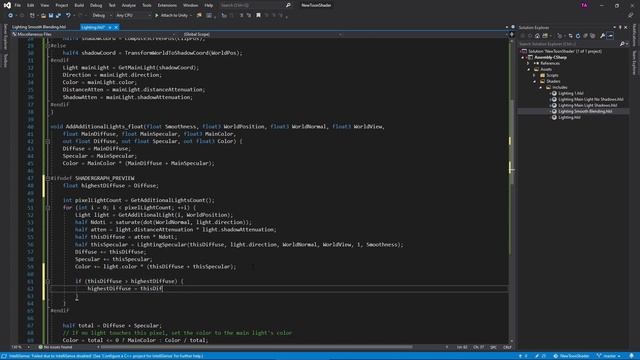Viewport: 640px width, 360px height.
Task: Open the Project menu
Action: (62, 5)
